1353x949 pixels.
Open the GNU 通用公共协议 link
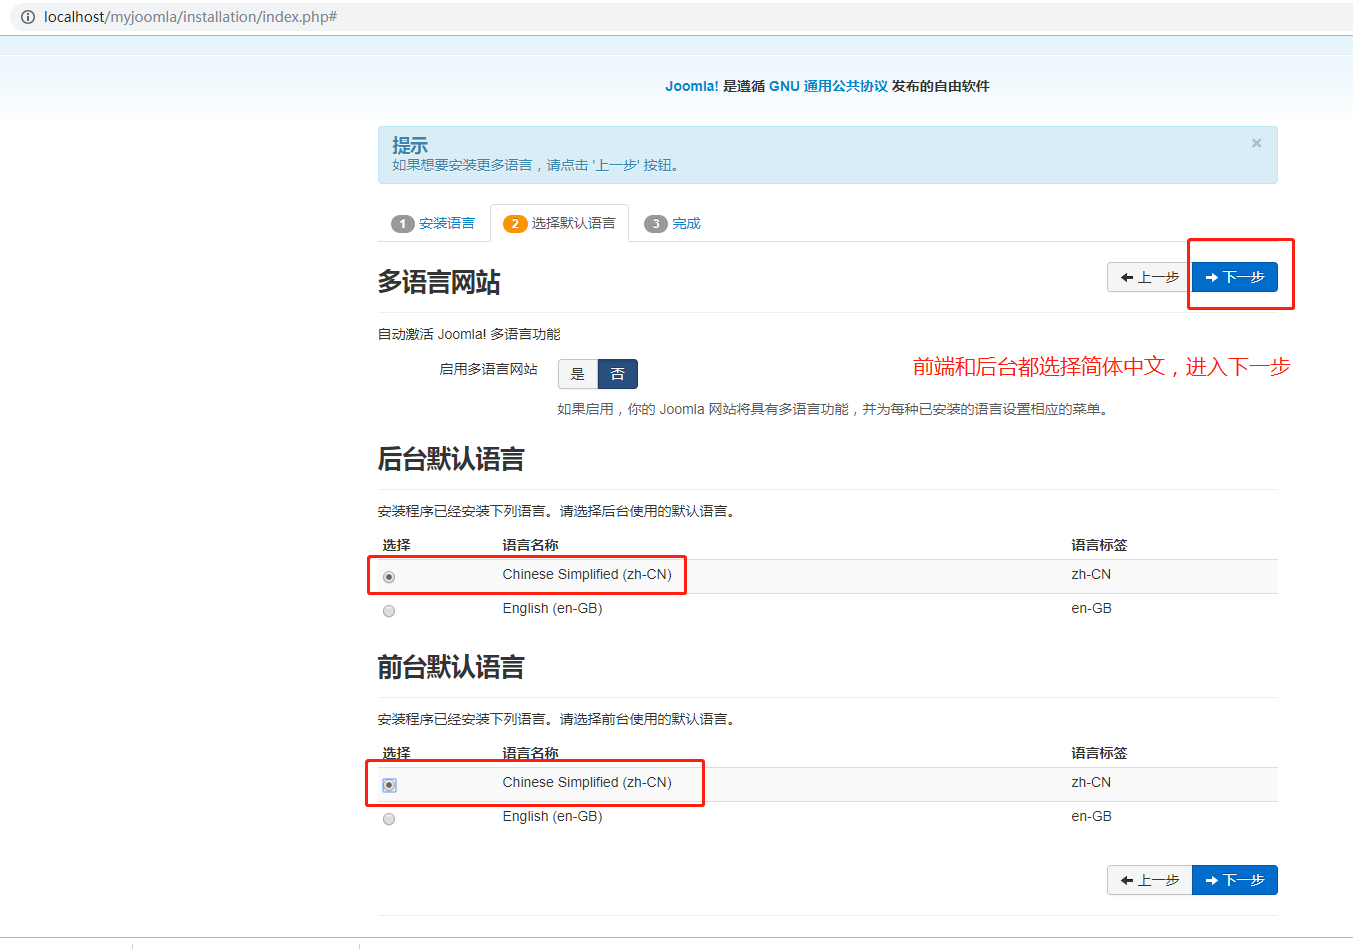828,86
